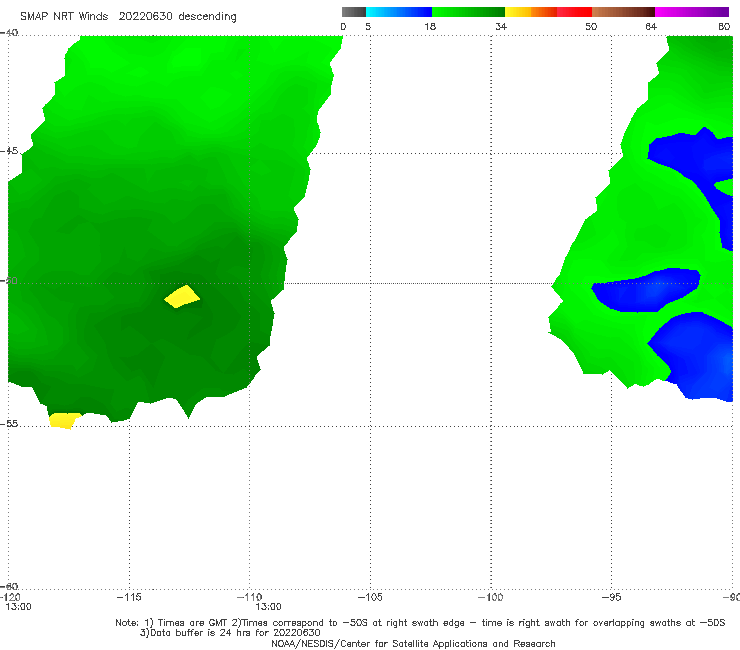
Task: Click the colorbar label "5"
Action: pos(368,27)
